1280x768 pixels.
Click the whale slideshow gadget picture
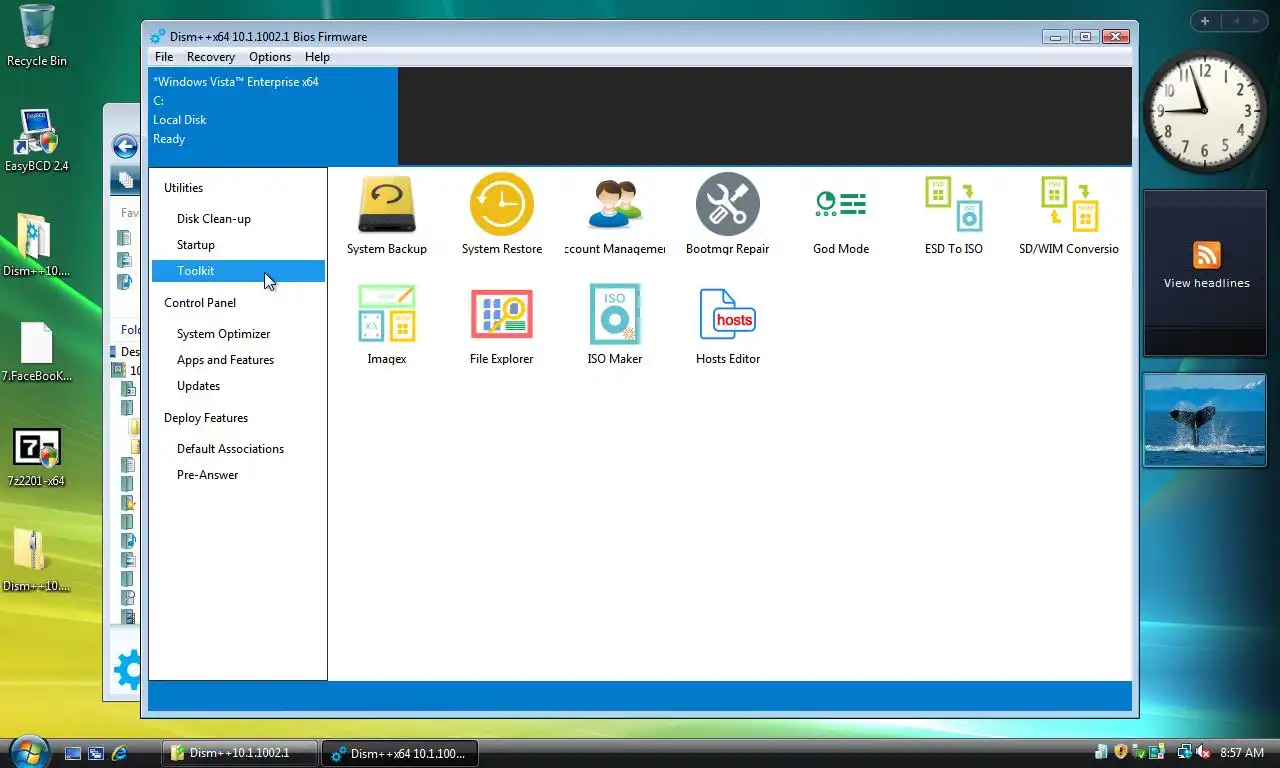pyautogui.click(x=1205, y=420)
